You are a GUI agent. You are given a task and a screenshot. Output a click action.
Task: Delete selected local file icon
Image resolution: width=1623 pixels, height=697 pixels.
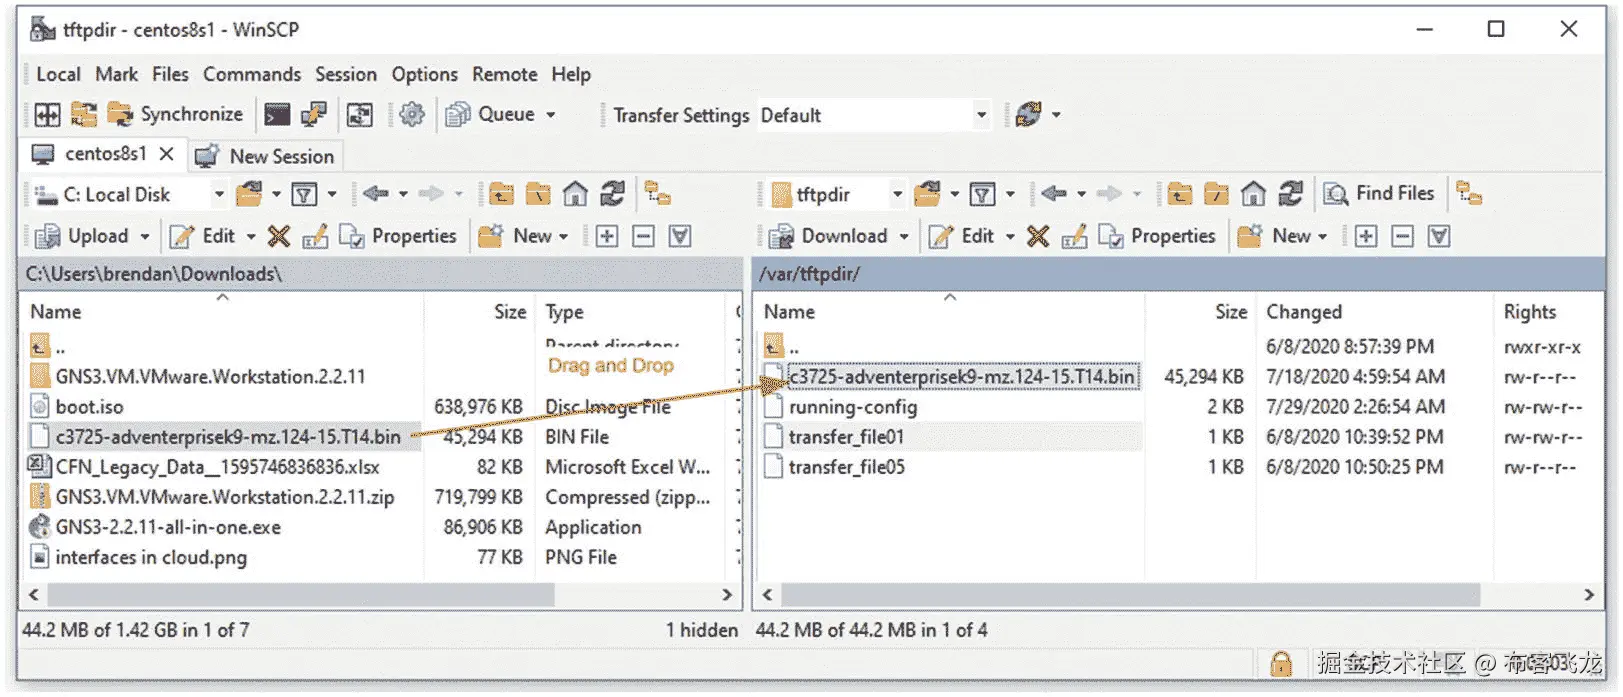point(279,236)
